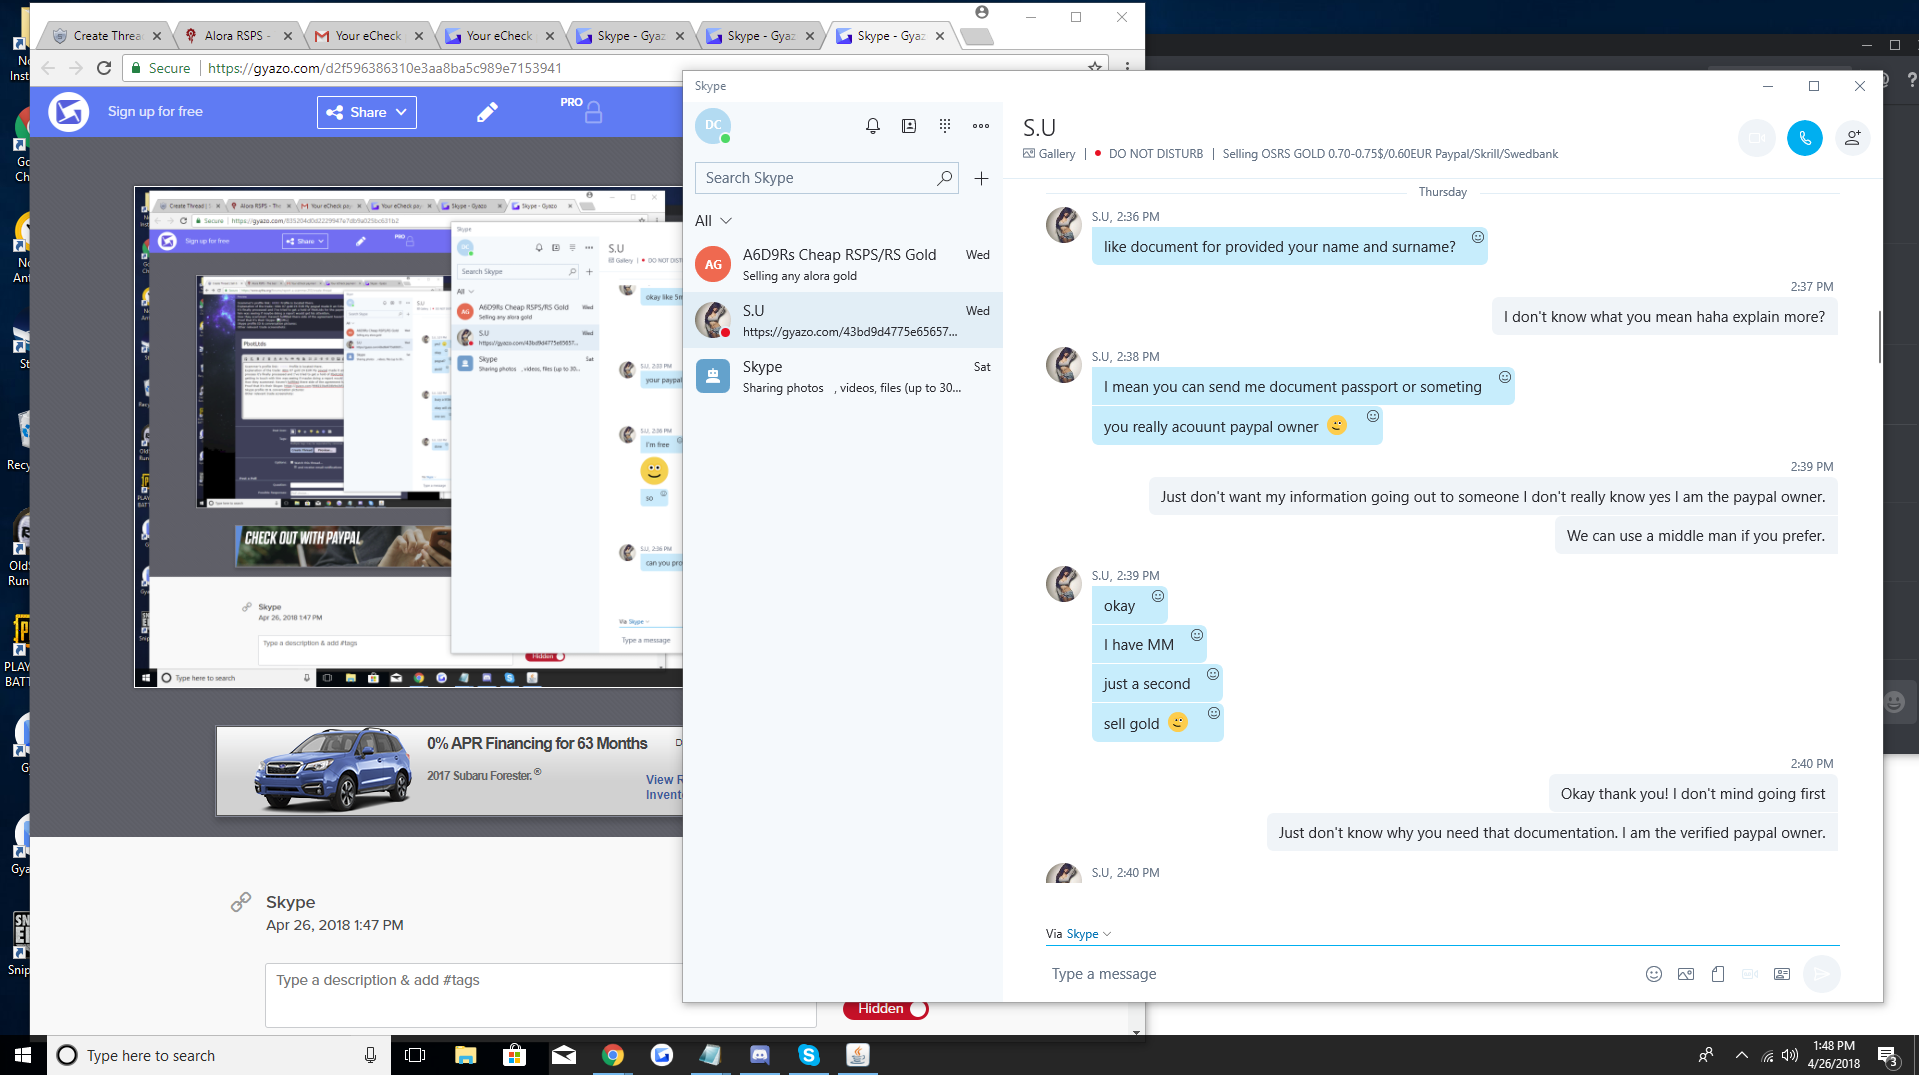The image size is (1919, 1075).
Task: Close the Create Thread tab
Action: coord(156,36)
